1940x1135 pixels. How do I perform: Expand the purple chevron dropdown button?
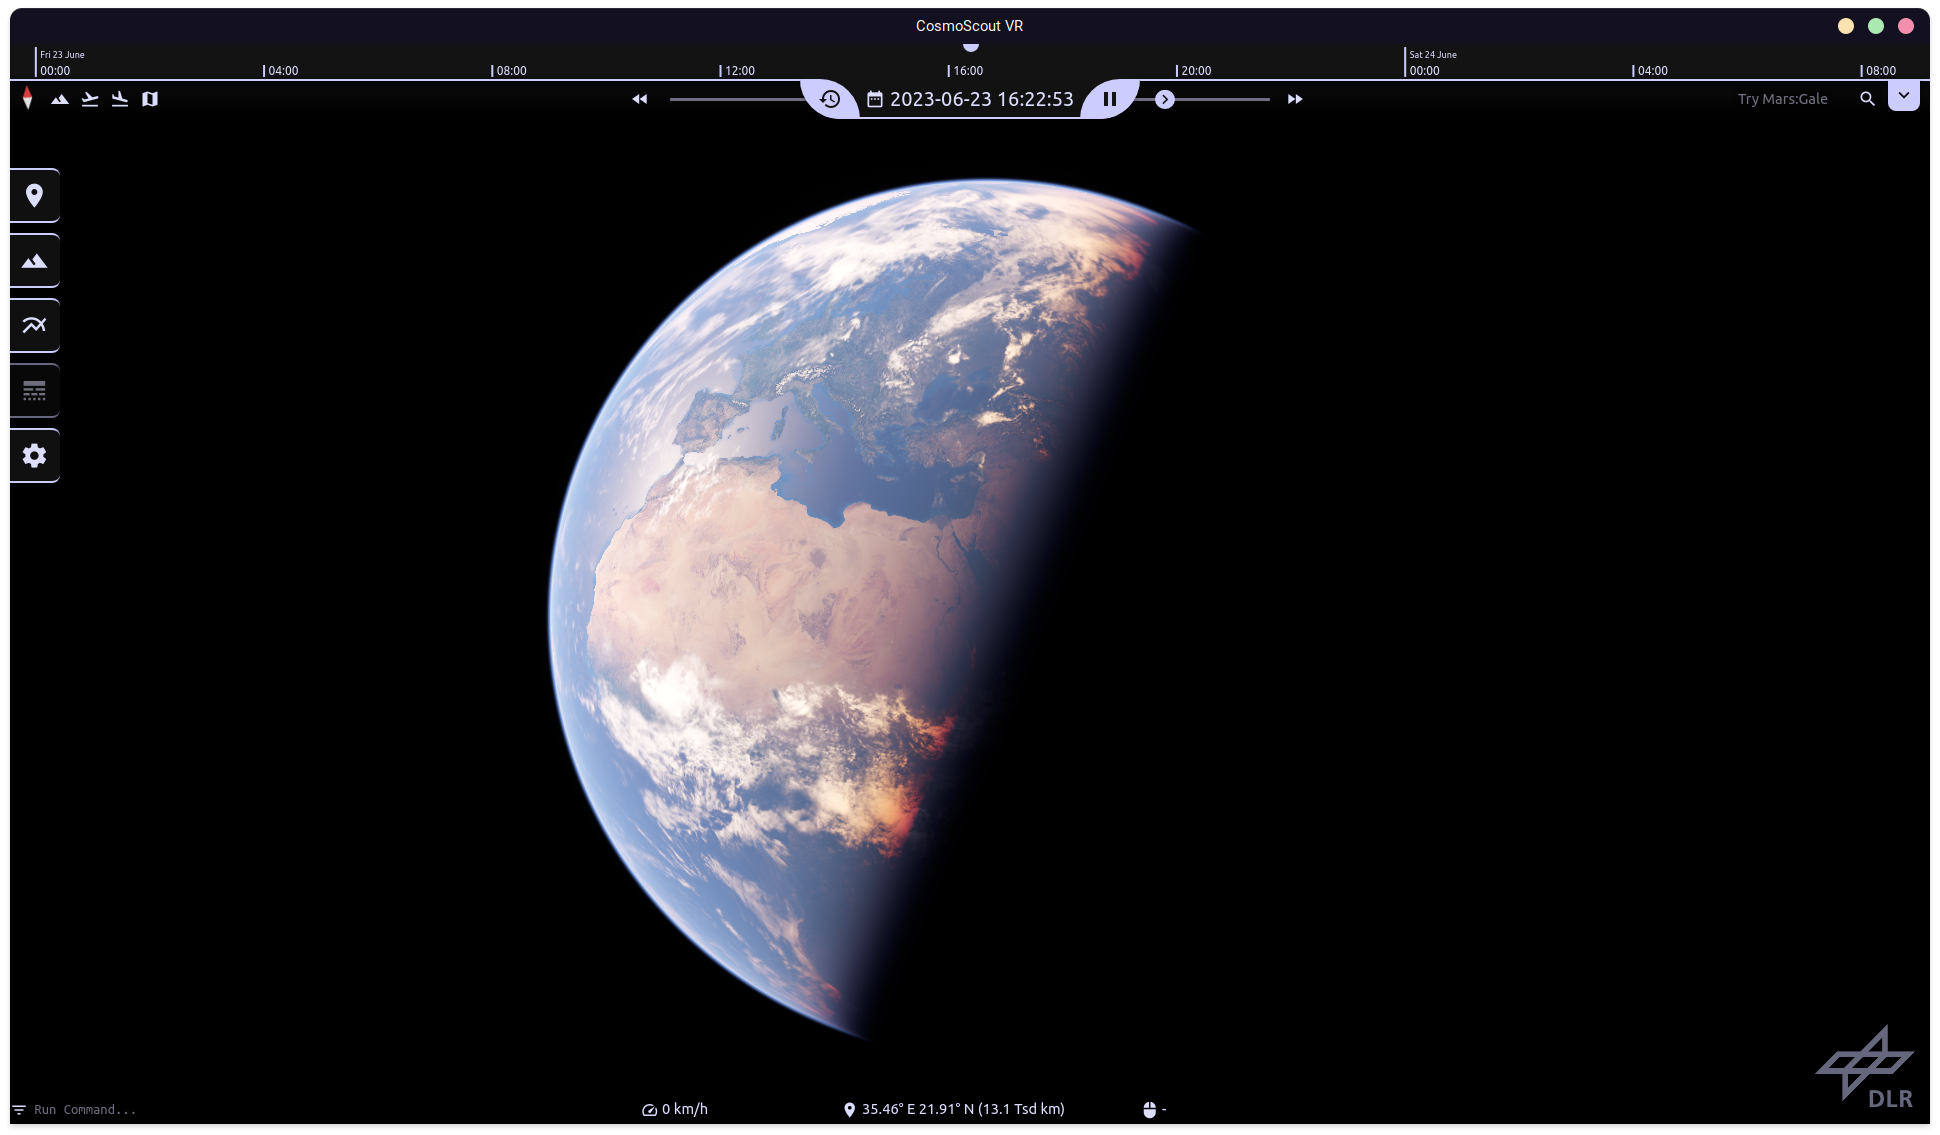[1903, 96]
